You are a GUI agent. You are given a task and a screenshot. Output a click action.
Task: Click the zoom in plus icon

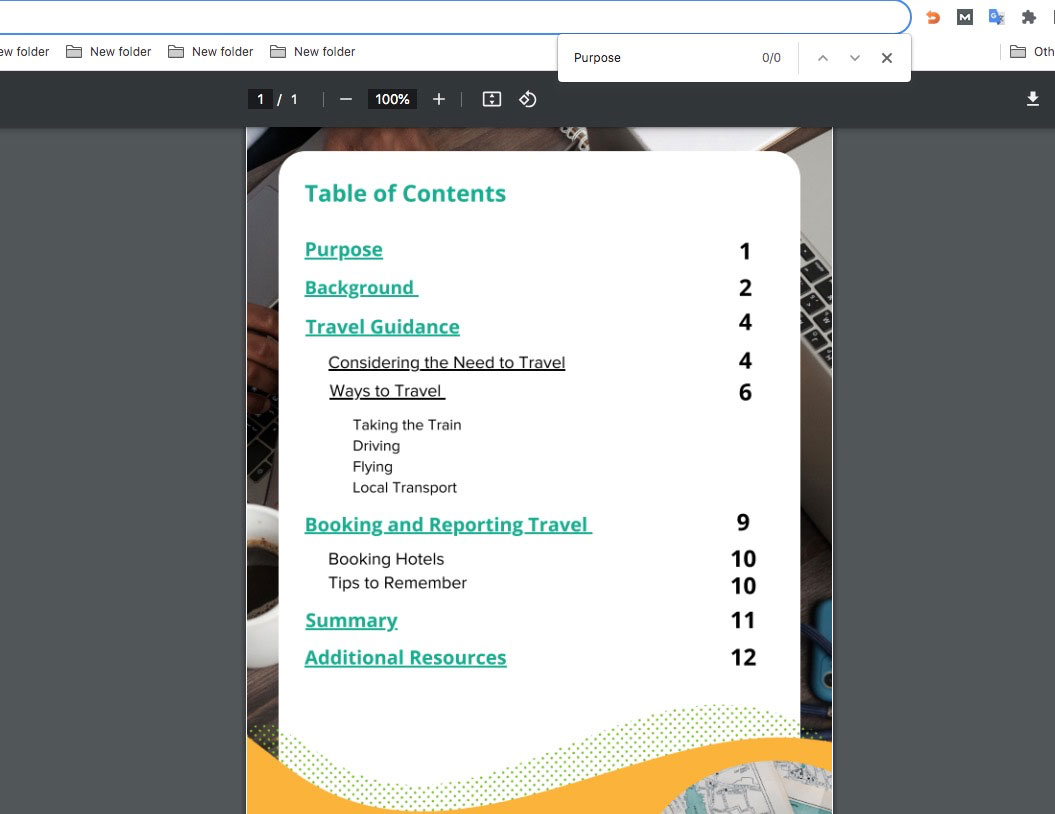[x=439, y=100]
